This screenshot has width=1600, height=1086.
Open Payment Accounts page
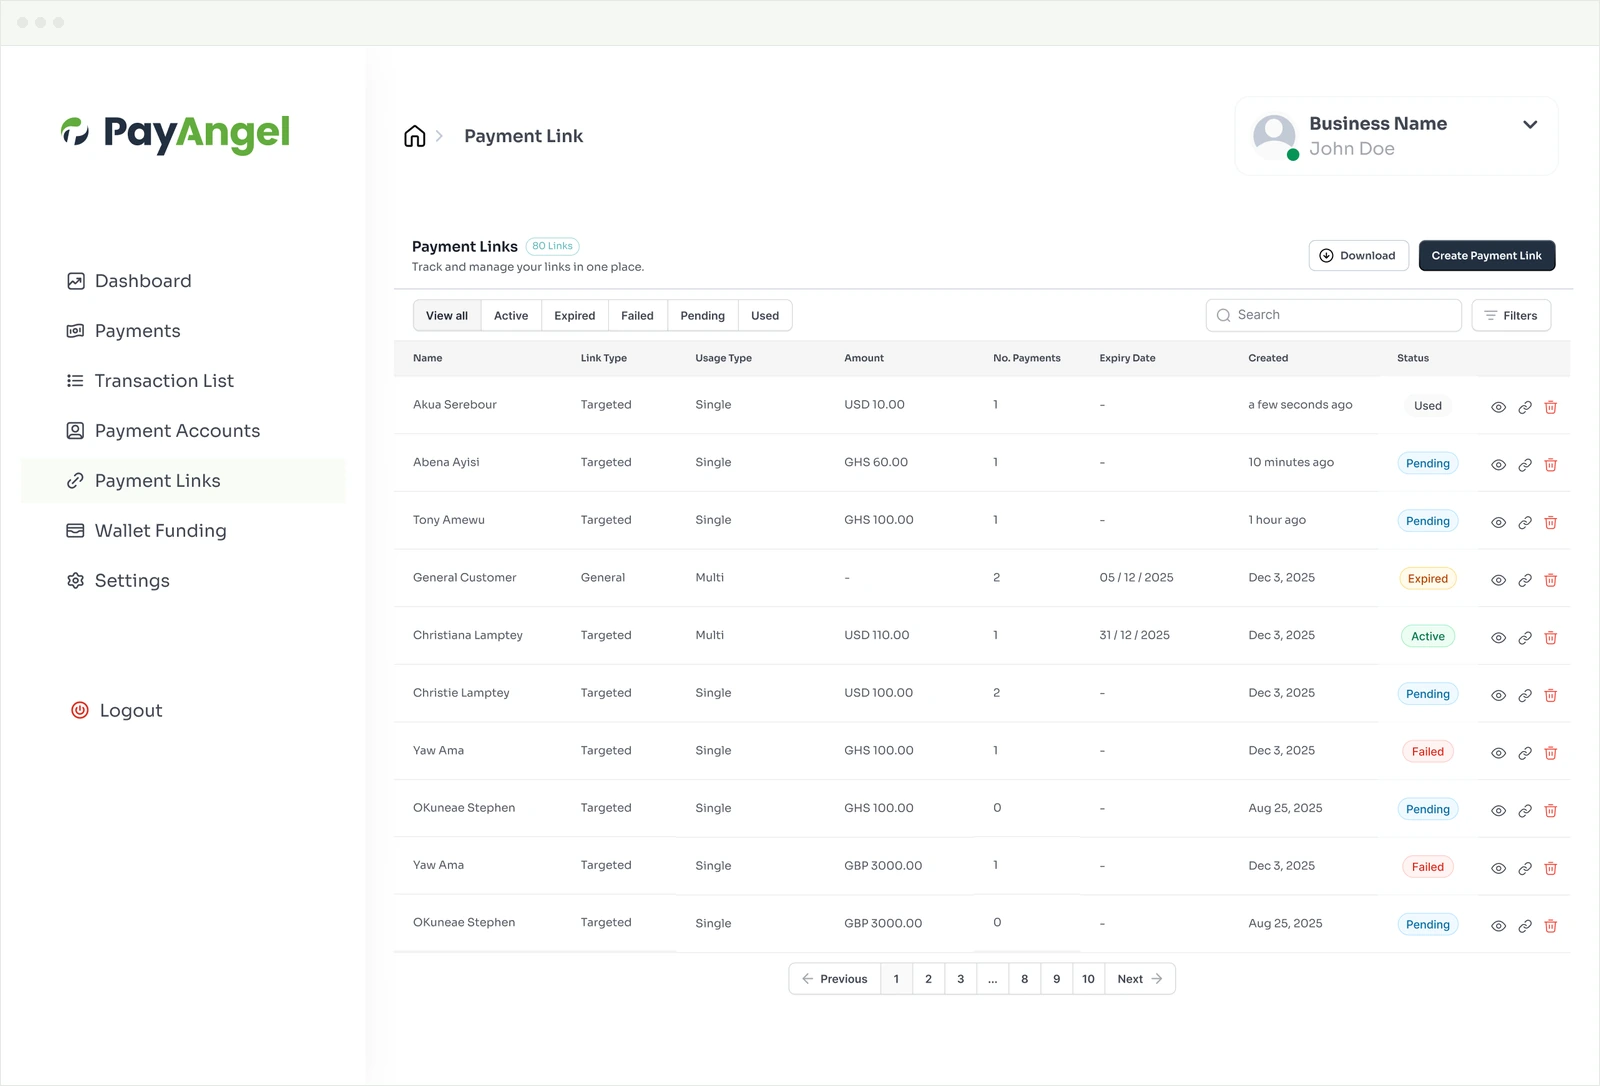pos(163,431)
